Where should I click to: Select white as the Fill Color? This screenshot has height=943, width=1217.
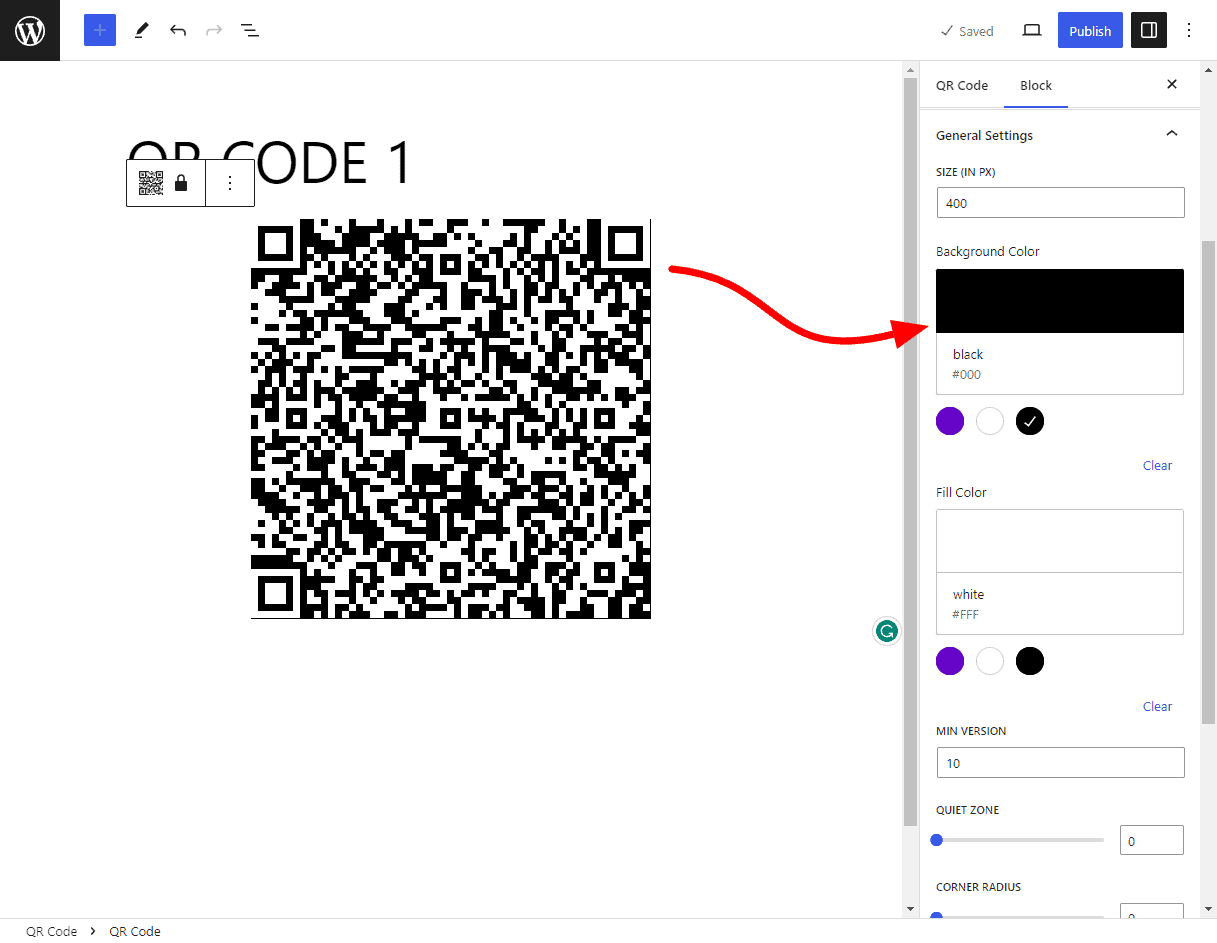pyautogui.click(x=989, y=661)
